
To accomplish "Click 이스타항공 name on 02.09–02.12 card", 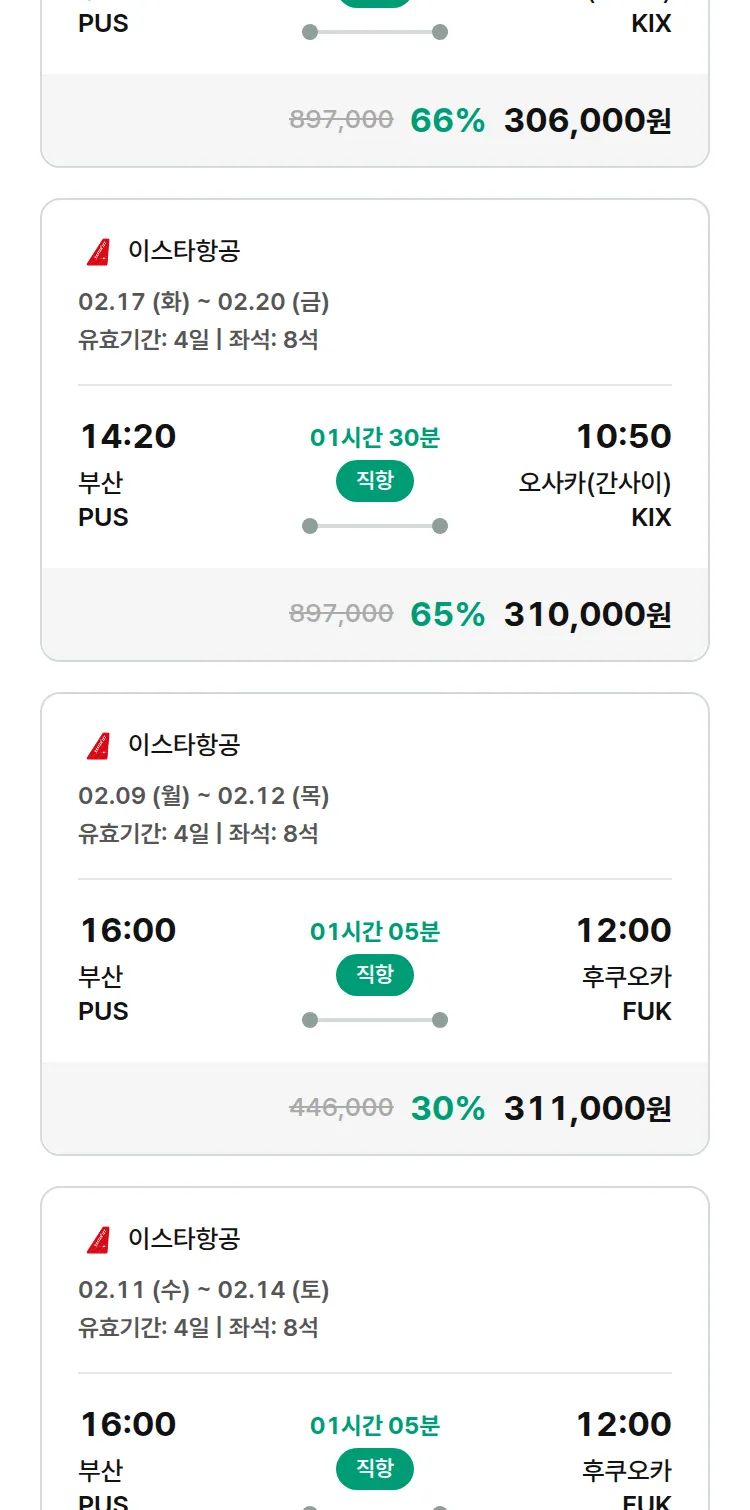I will (184, 745).
